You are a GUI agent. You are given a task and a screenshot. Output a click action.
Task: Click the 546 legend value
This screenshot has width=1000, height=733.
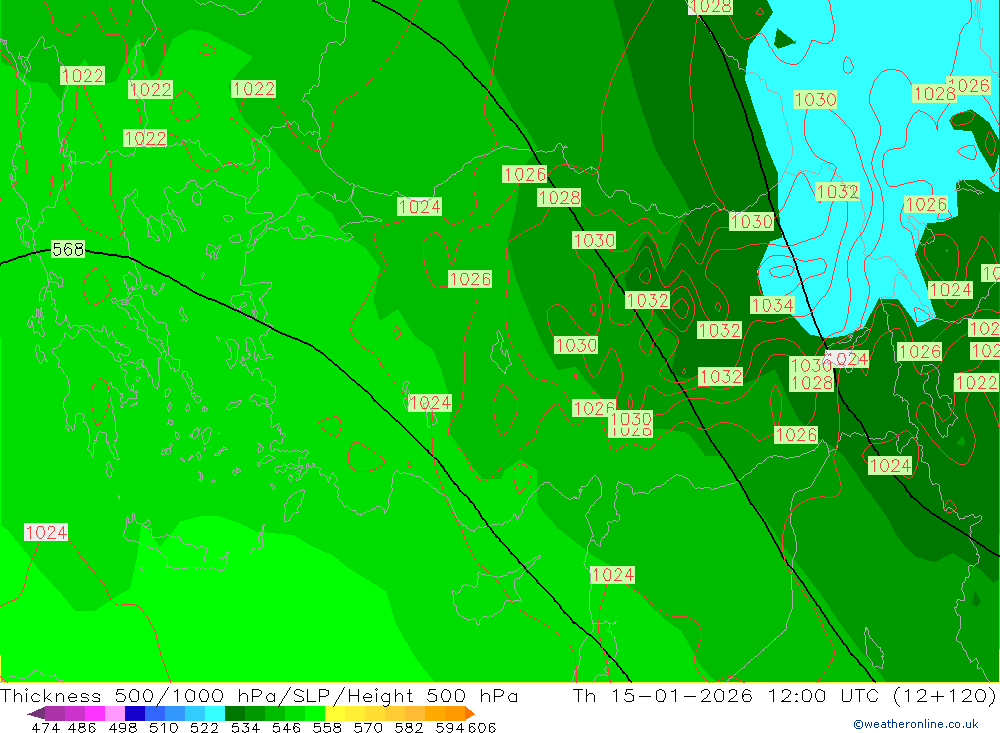point(286,727)
